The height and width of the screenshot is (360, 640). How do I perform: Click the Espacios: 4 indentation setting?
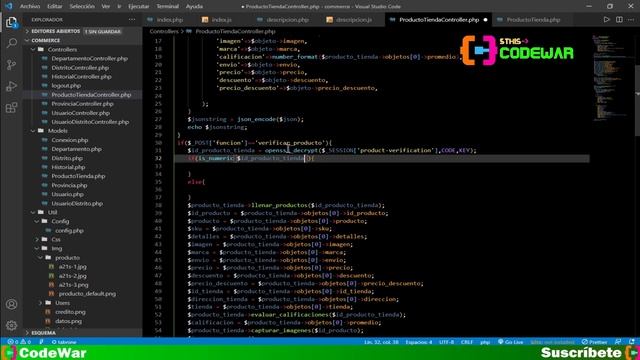[x=419, y=342]
